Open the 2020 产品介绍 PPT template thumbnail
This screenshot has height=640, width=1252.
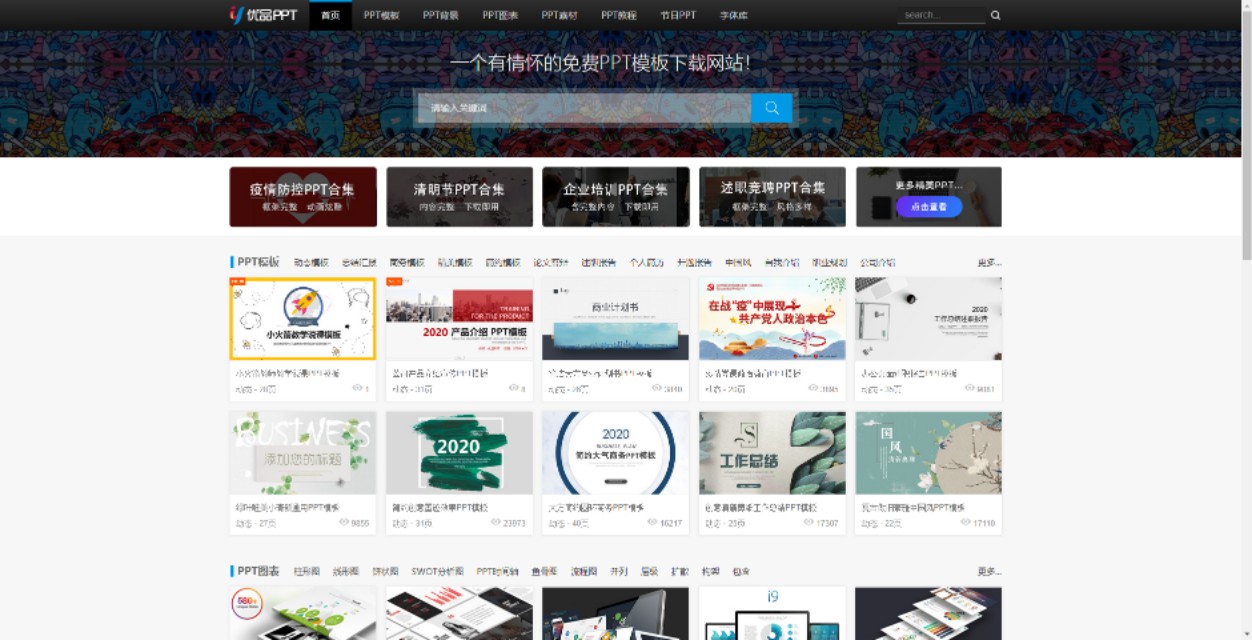tap(459, 318)
